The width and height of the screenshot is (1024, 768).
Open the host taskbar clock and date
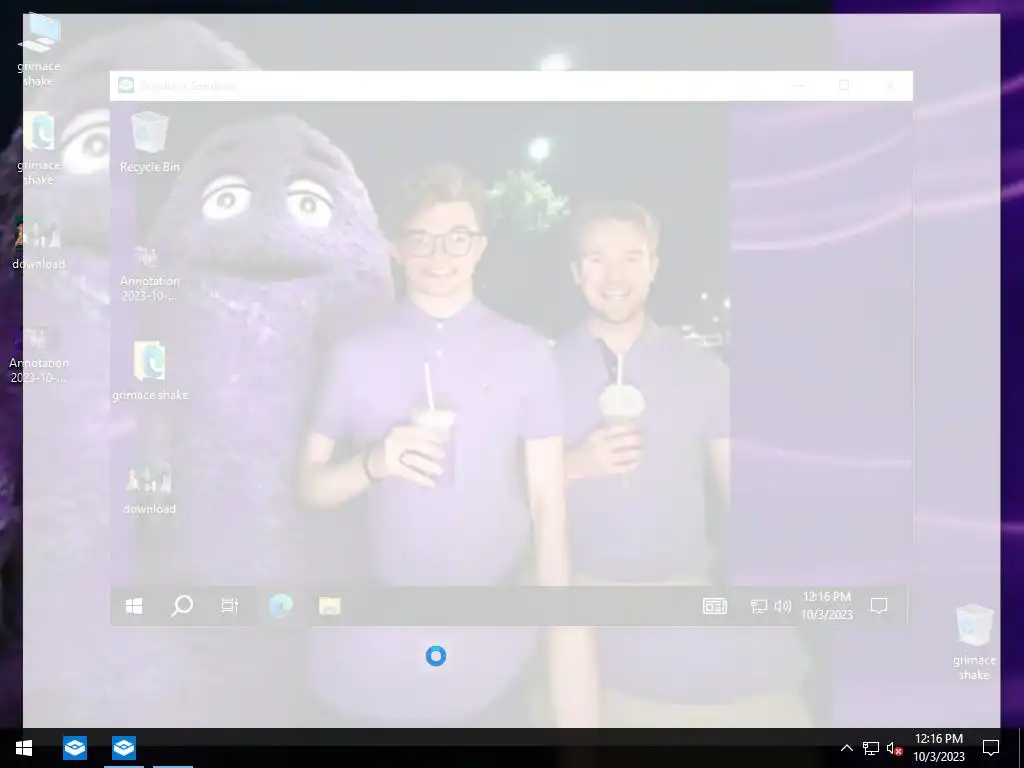pos(938,748)
